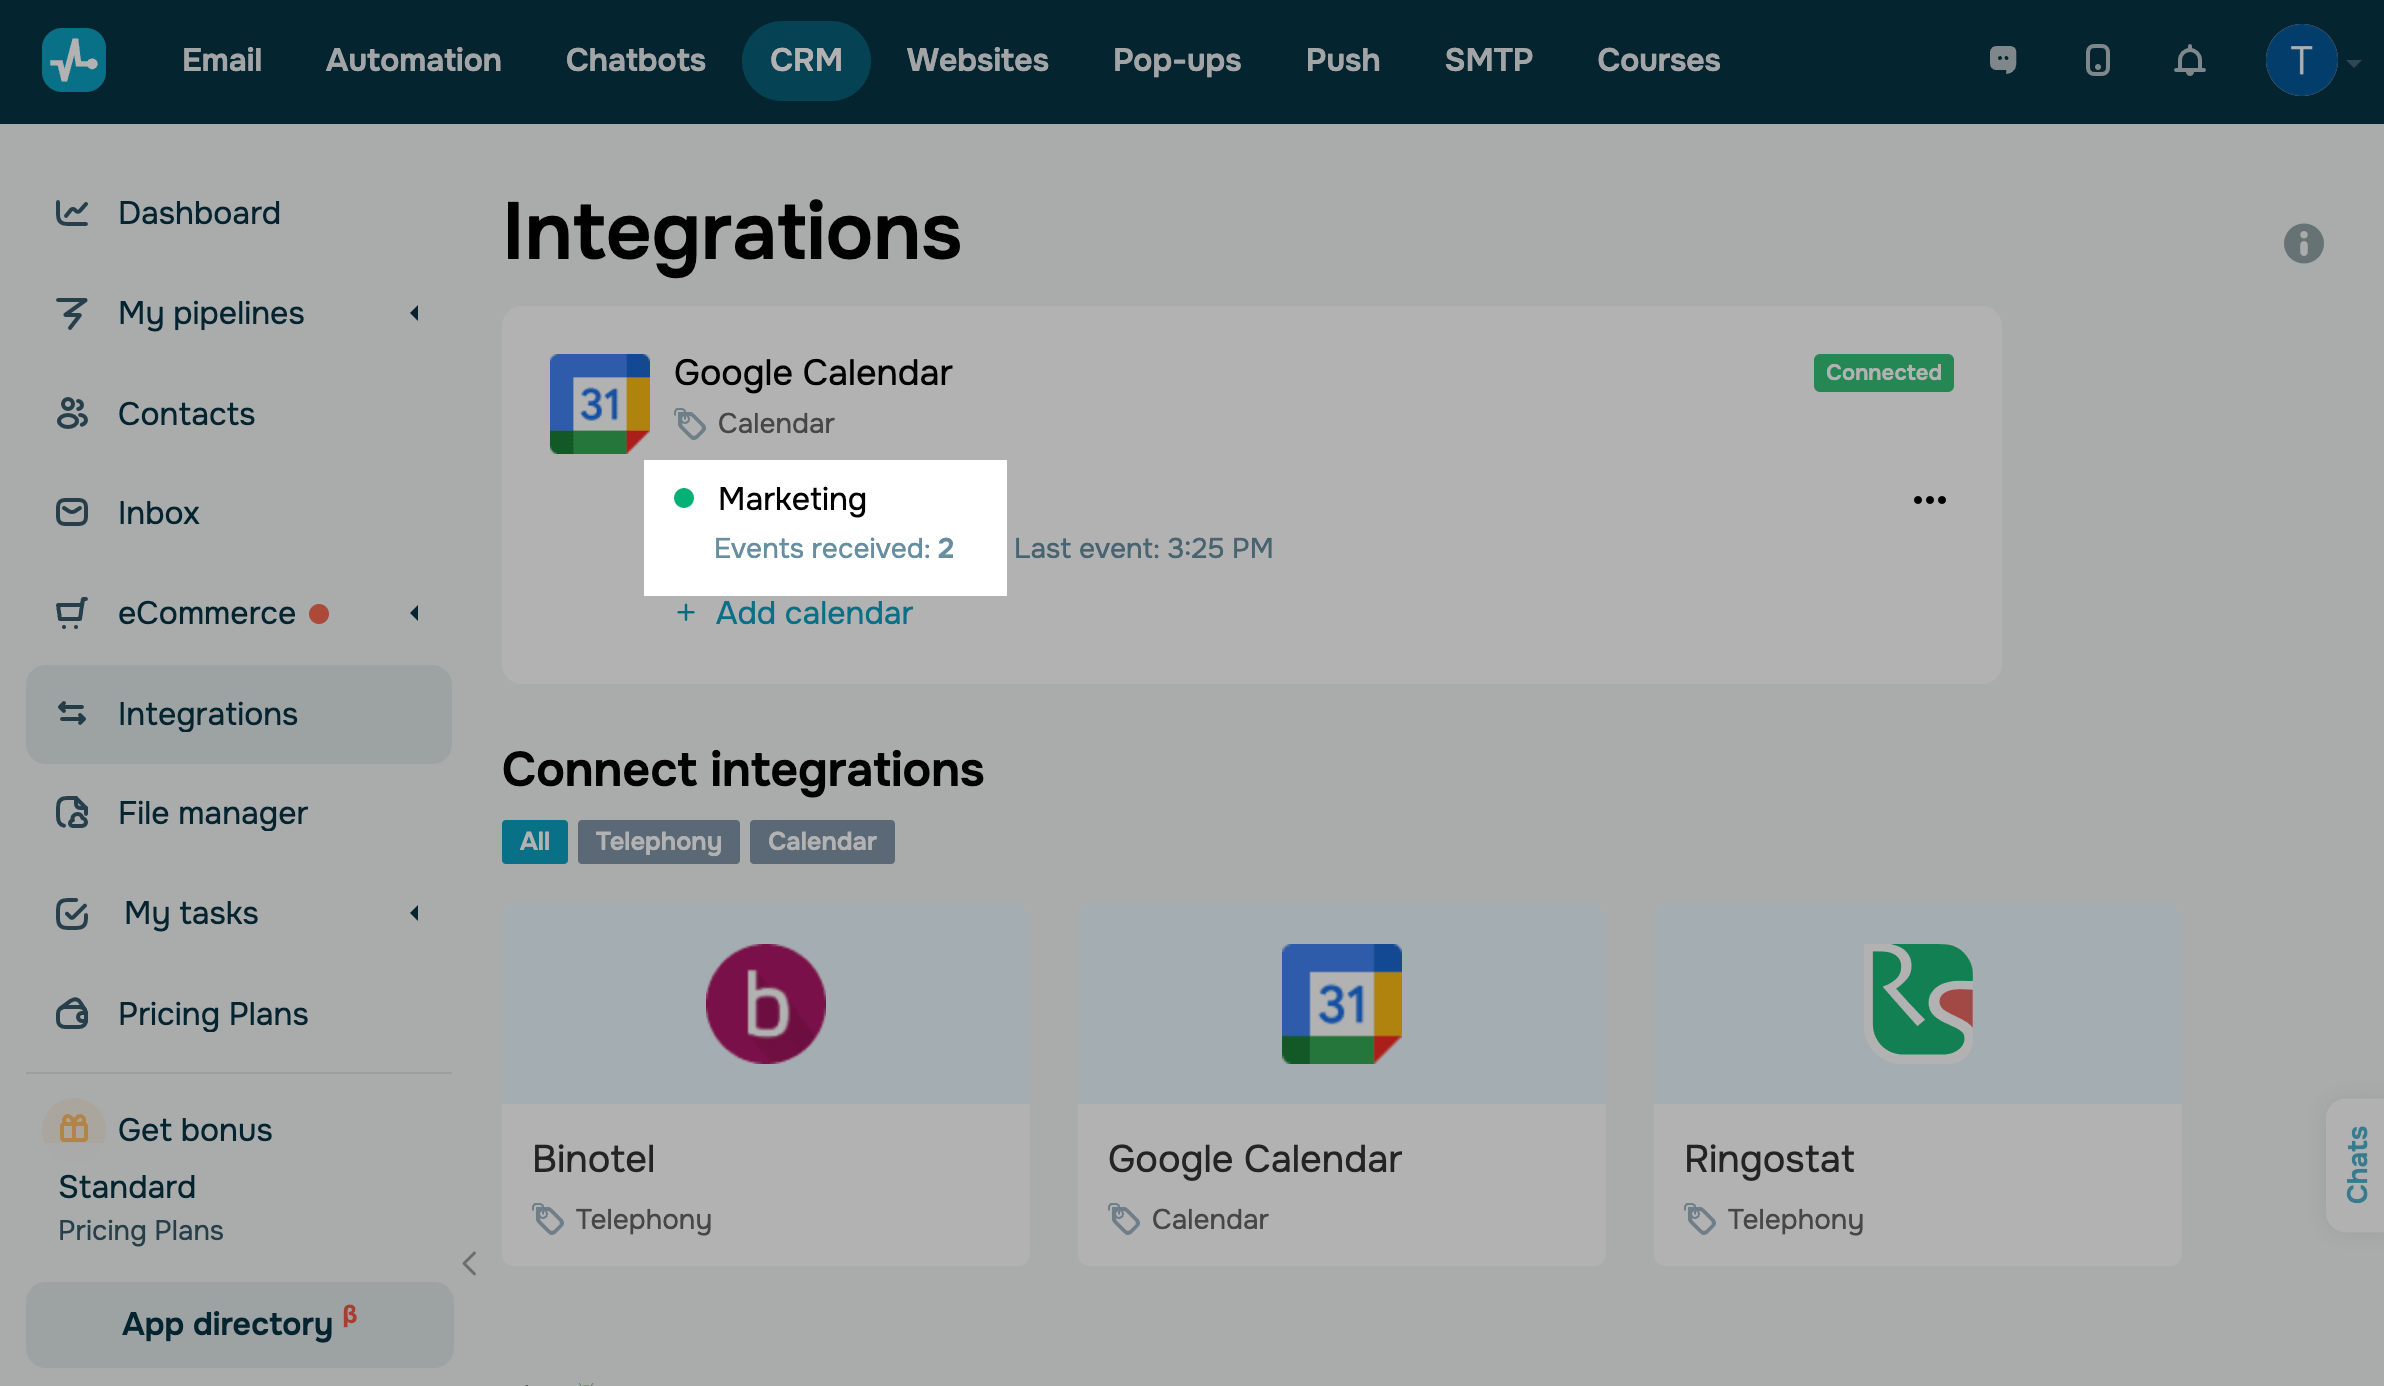Expand the My tasks submenu arrow

[415, 913]
